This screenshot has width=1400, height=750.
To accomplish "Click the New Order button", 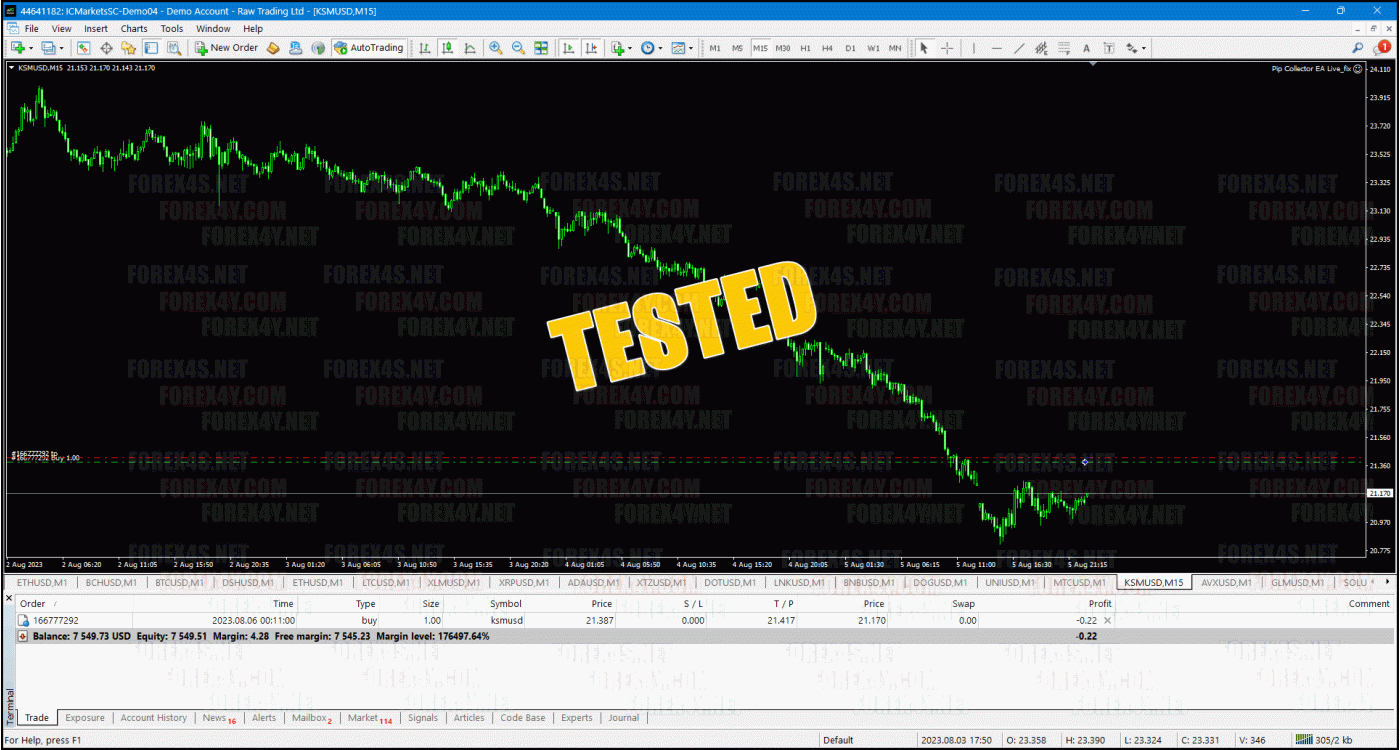I will (x=227, y=48).
